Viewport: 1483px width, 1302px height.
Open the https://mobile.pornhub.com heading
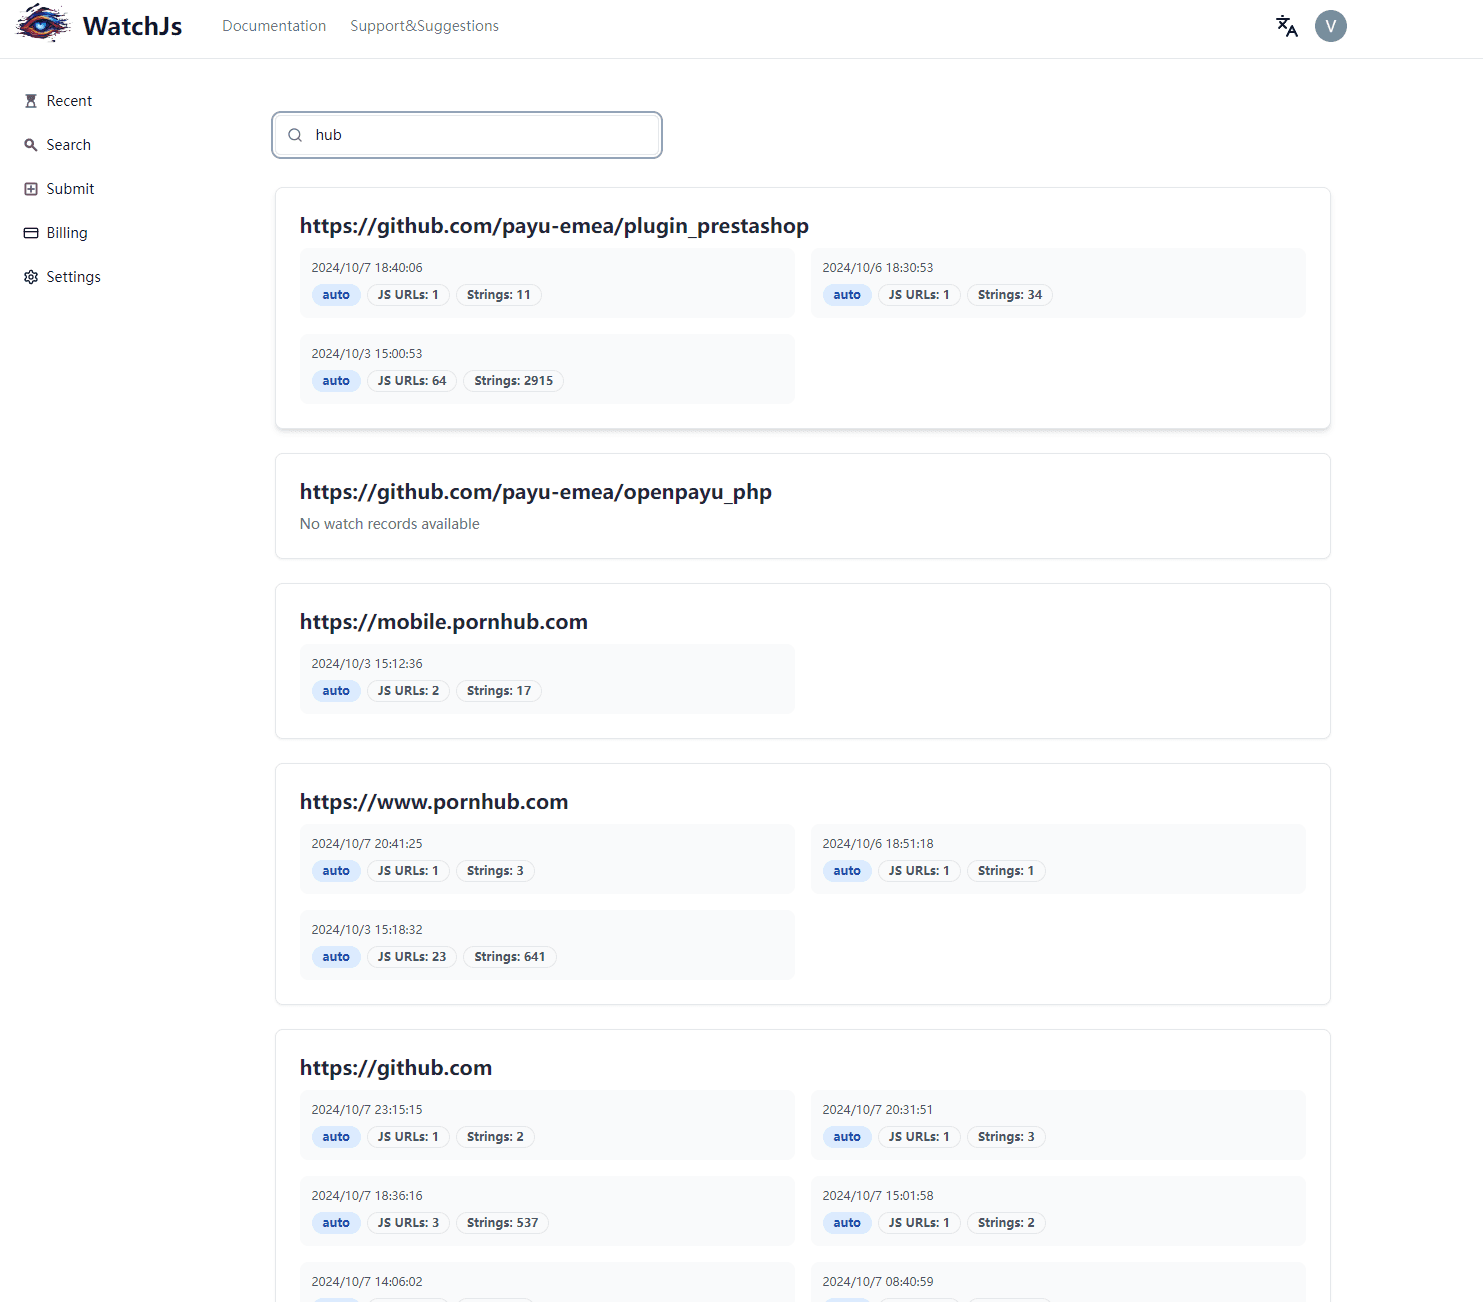(x=444, y=622)
